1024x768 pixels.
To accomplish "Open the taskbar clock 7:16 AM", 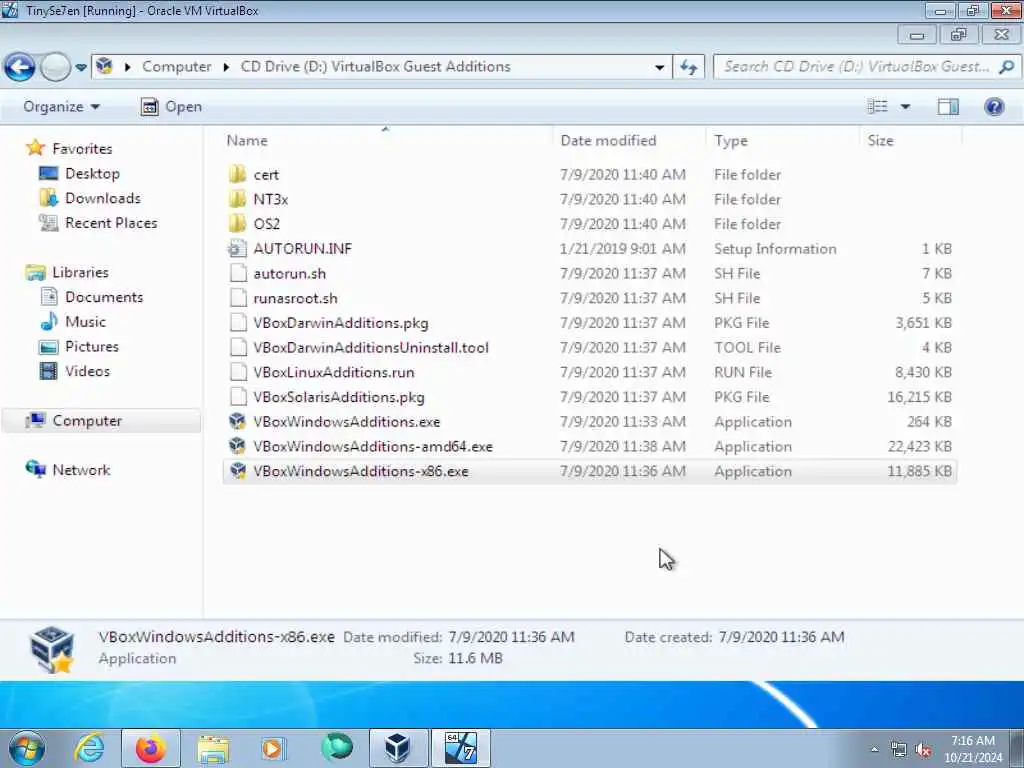I will [x=972, y=749].
